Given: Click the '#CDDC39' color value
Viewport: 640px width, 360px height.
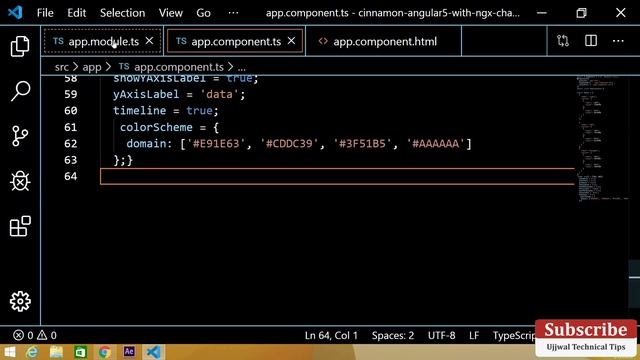Looking at the screenshot, I should [289, 144].
